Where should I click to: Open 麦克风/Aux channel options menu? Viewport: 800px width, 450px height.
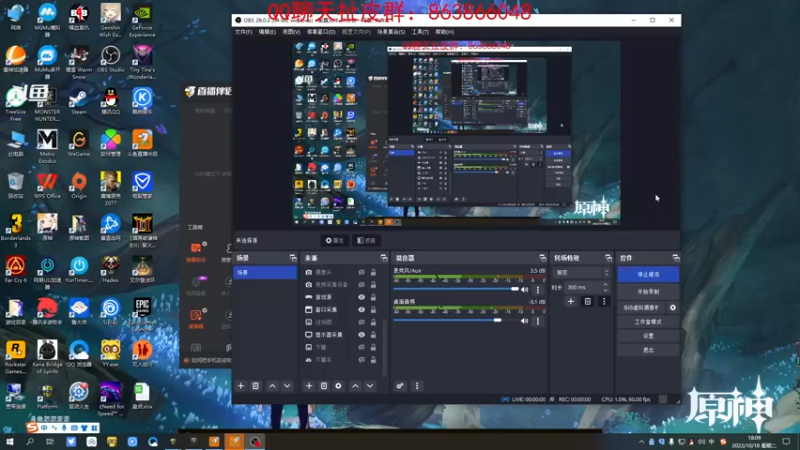pos(538,290)
